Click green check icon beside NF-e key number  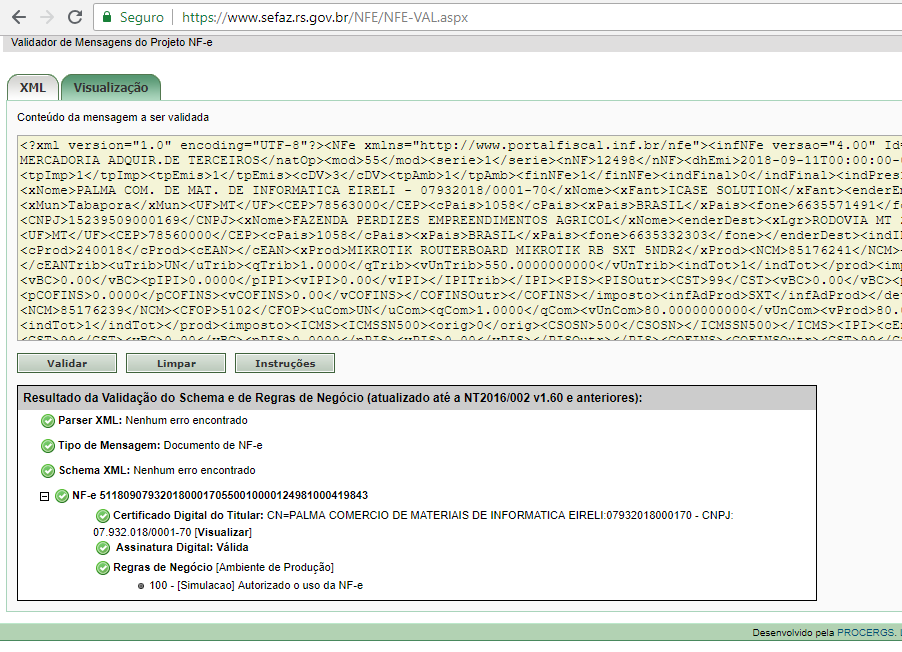pos(62,496)
